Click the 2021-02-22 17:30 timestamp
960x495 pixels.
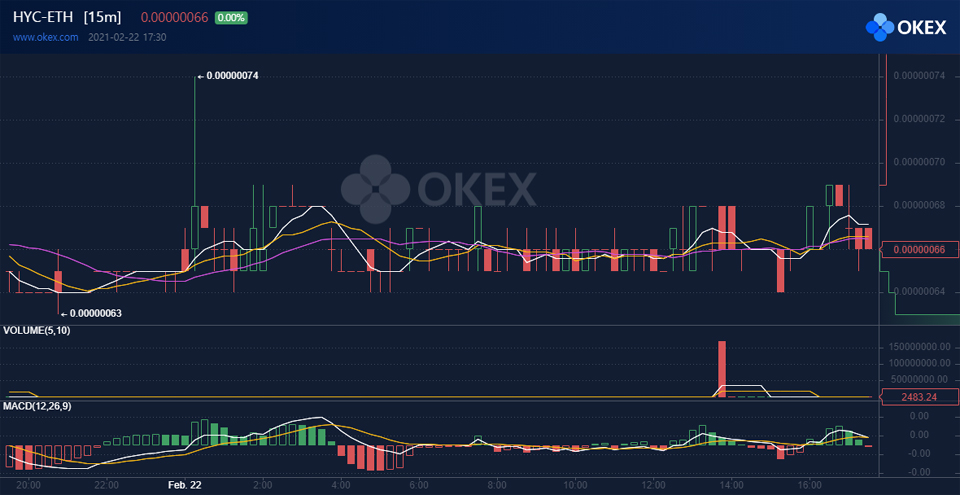coord(127,37)
